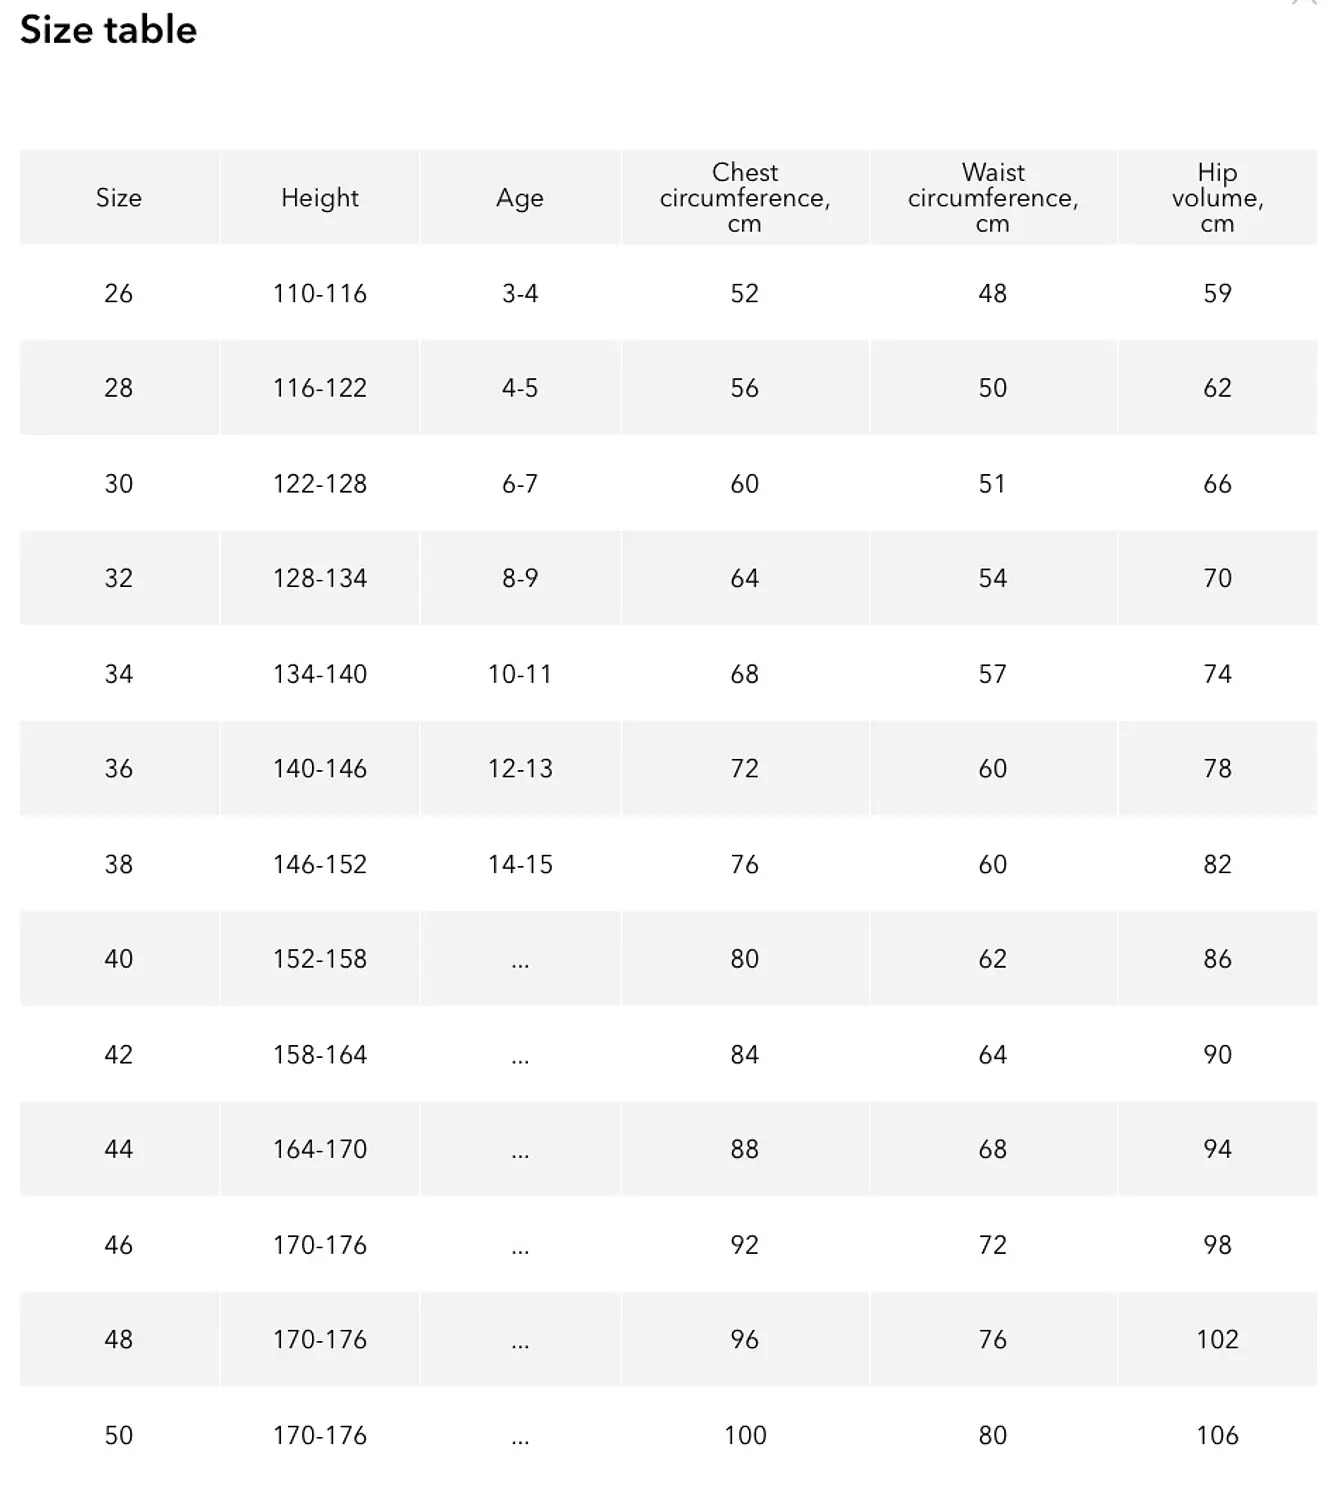Select the height range 134-140

point(320,674)
